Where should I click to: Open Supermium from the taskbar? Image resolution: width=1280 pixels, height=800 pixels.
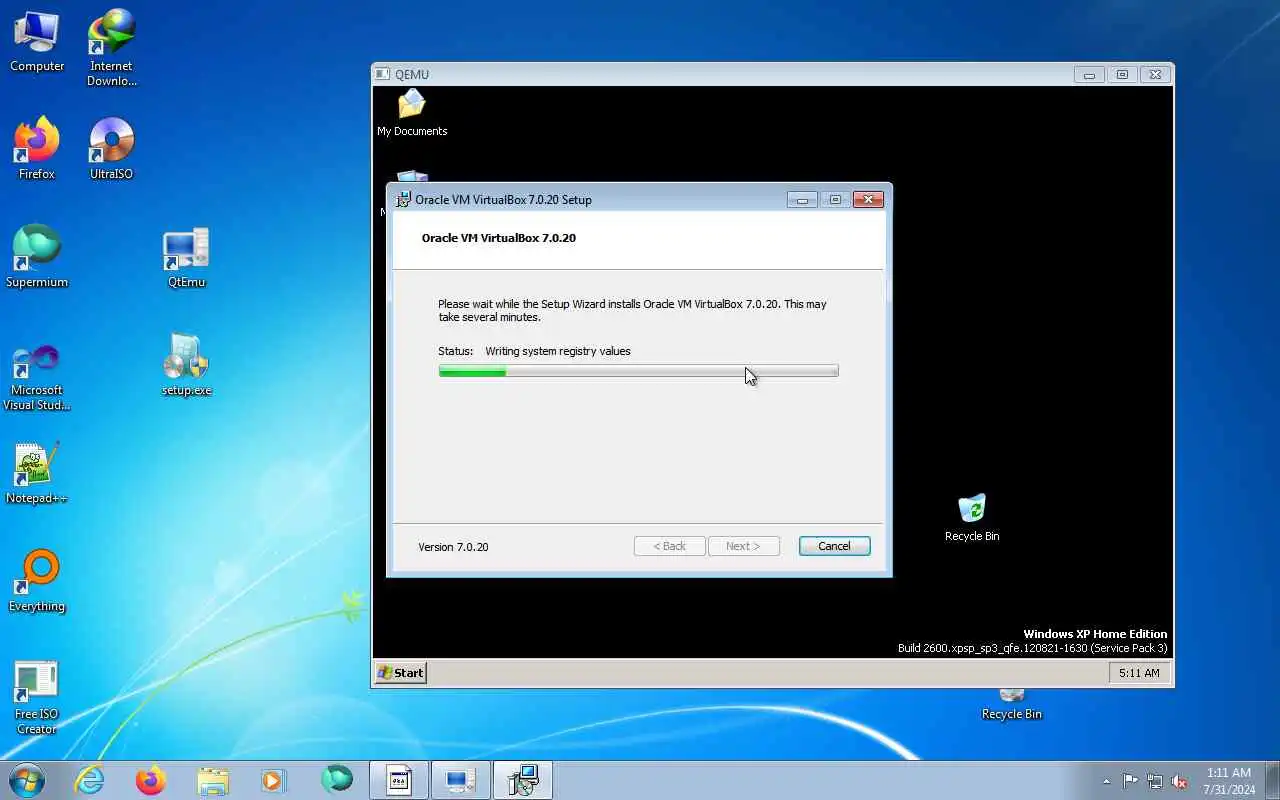[337, 780]
